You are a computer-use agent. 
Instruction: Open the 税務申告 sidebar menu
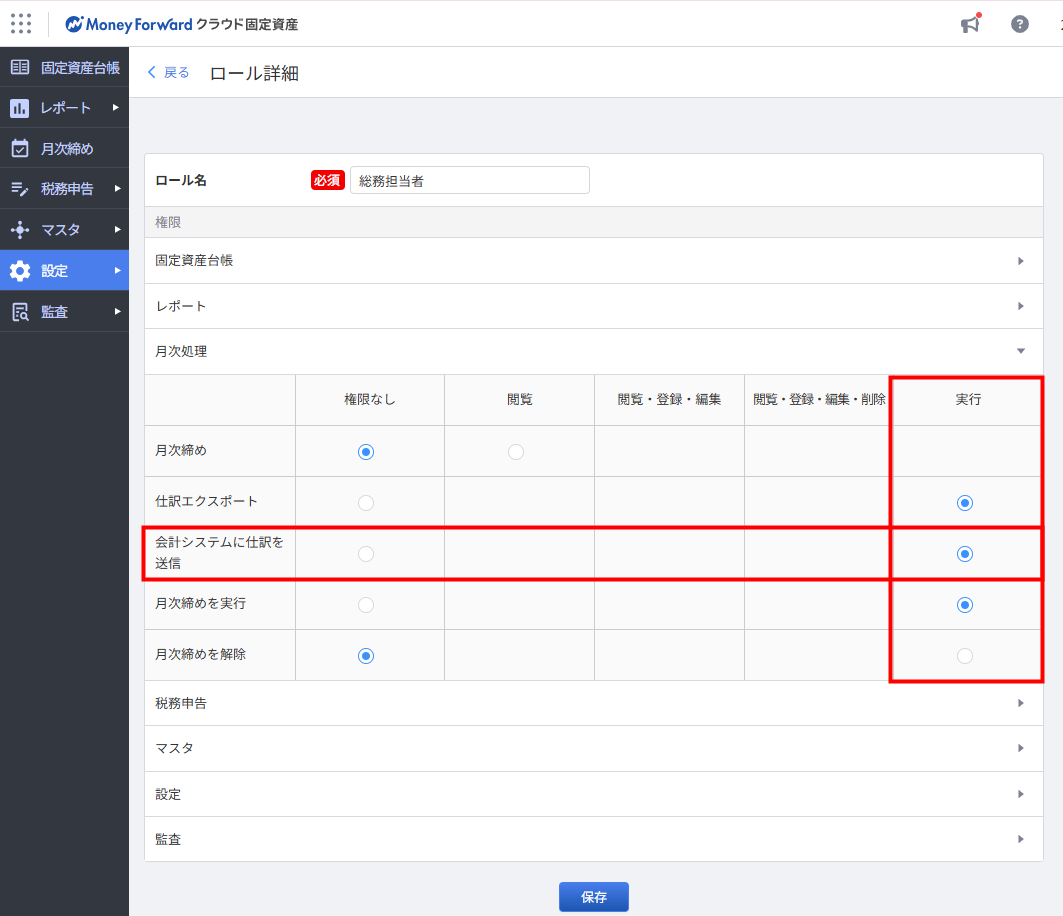(67, 189)
